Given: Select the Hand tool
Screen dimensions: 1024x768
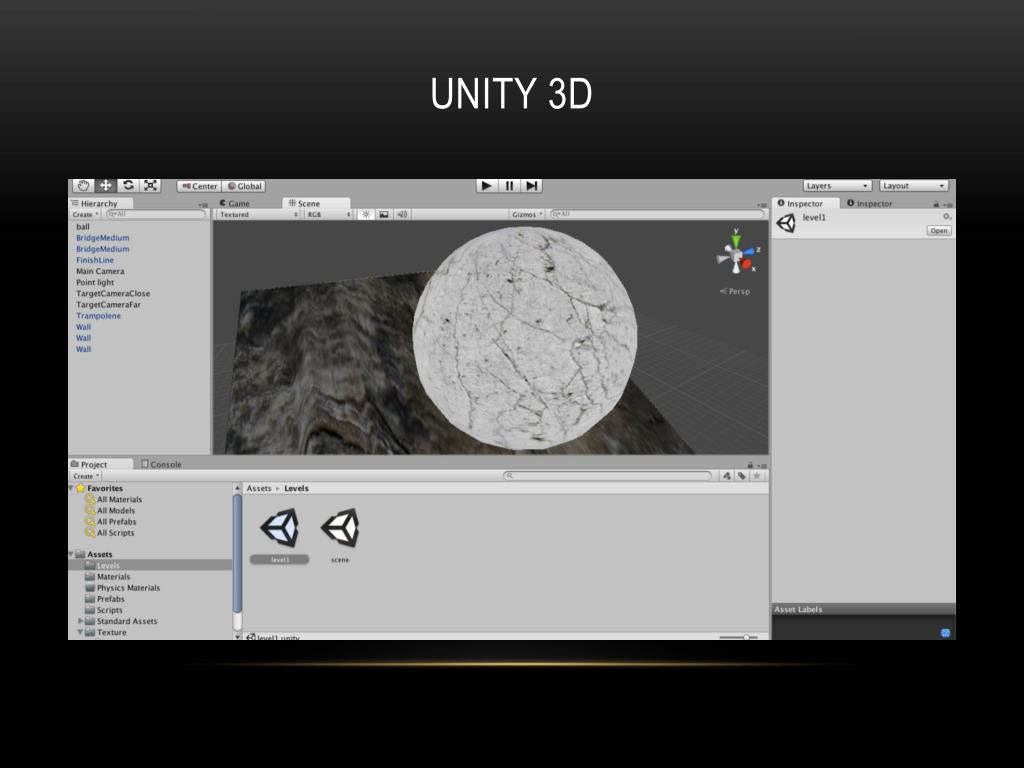Looking at the screenshot, I should pos(83,185).
